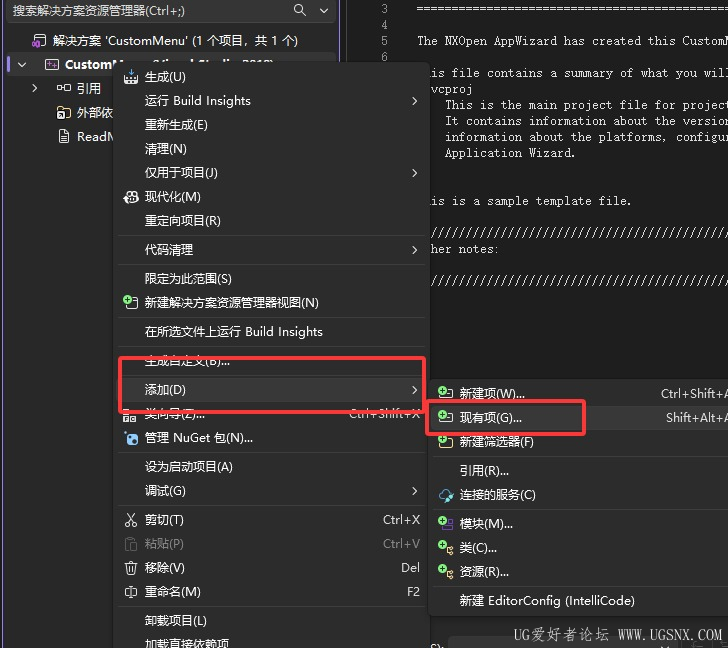Expand the arrow beside 添加(D)
This screenshot has width=728, height=648.
415,390
